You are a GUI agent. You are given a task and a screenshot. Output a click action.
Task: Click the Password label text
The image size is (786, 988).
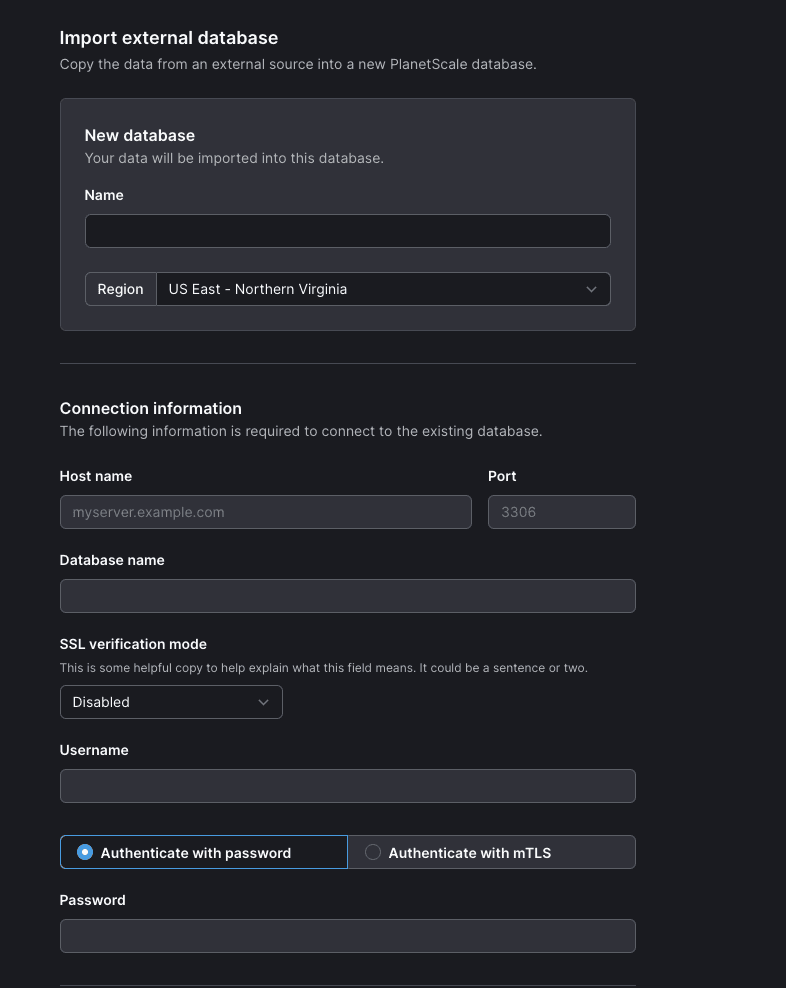[x=93, y=900]
